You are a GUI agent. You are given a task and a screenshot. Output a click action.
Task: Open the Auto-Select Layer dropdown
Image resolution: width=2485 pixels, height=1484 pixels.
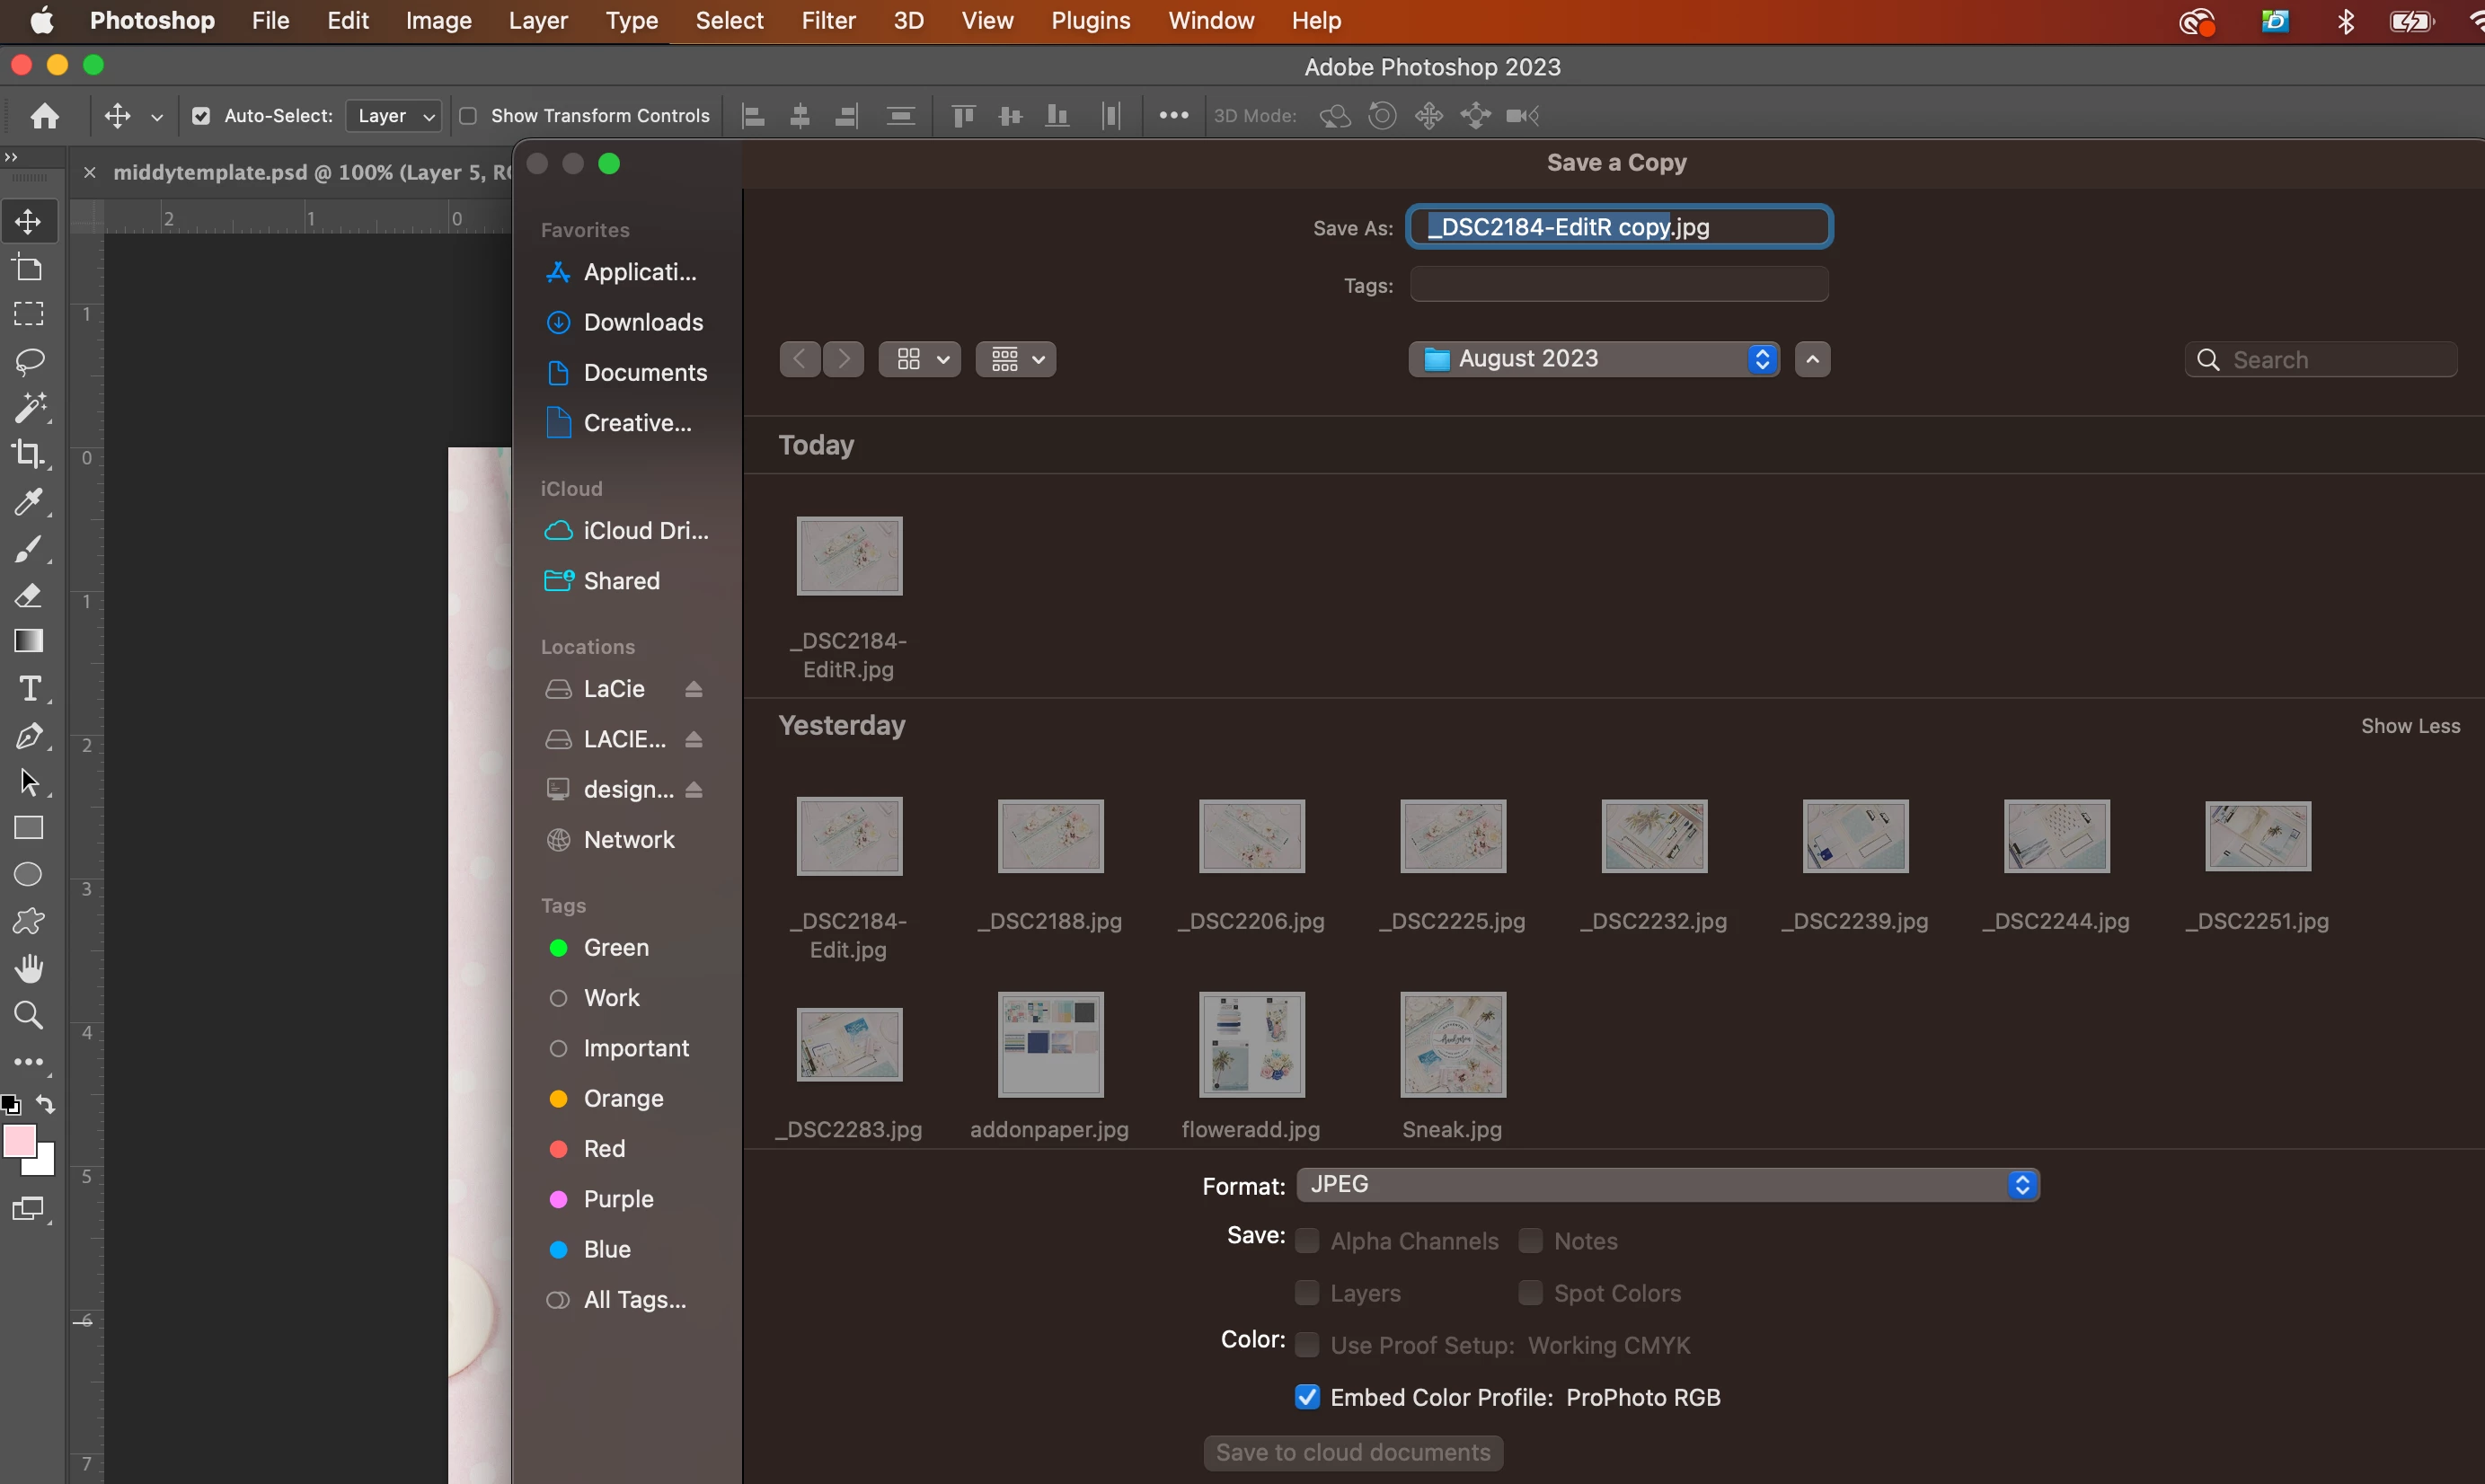[395, 116]
